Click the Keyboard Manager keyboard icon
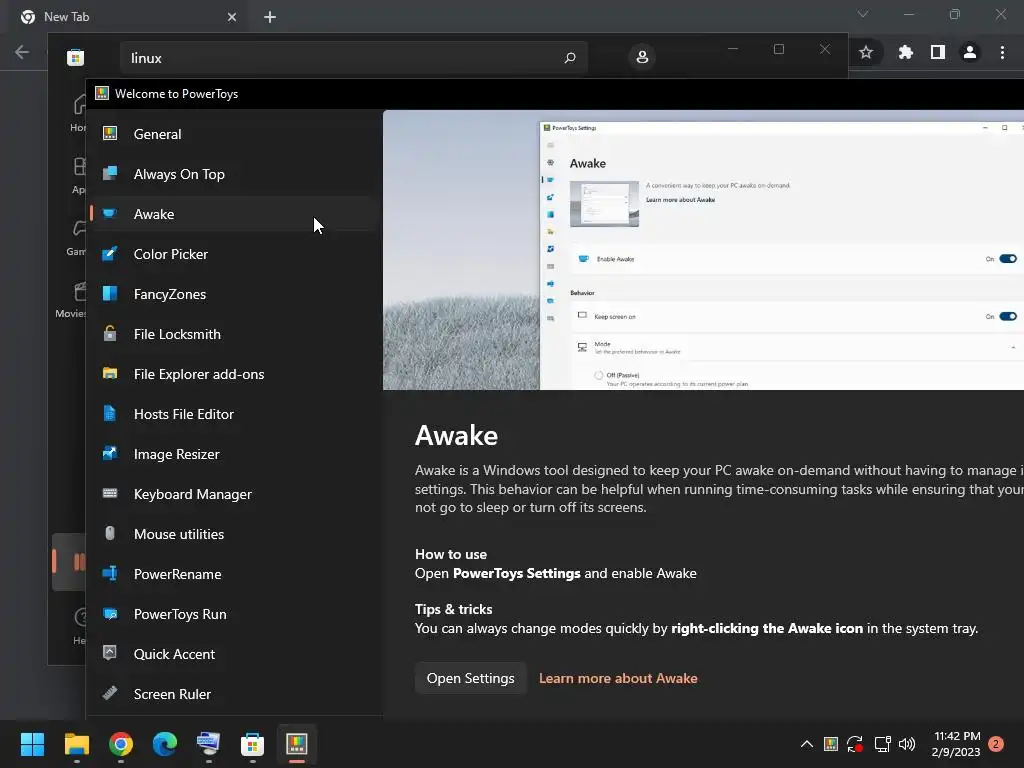The width and height of the screenshot is (1024, 768). 110,493
